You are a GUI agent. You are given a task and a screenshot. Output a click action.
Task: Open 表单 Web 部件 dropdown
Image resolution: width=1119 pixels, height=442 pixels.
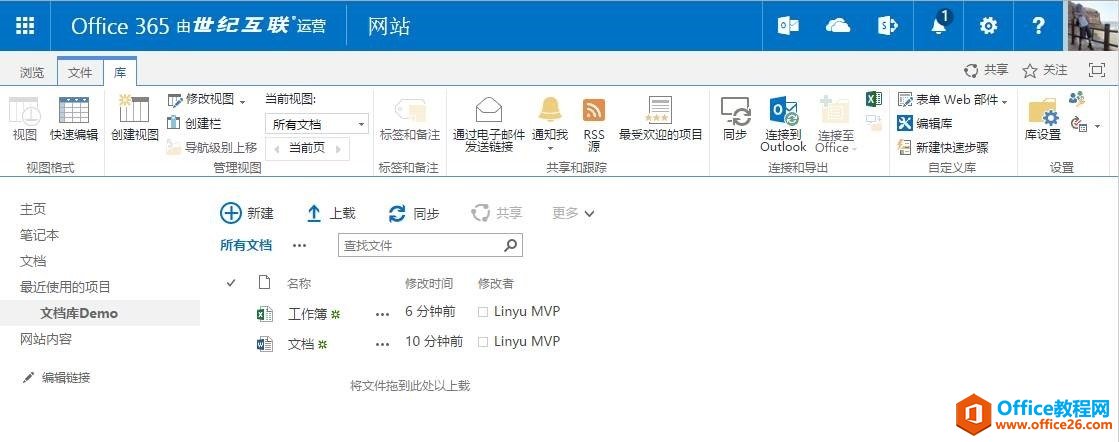(953, 100)
